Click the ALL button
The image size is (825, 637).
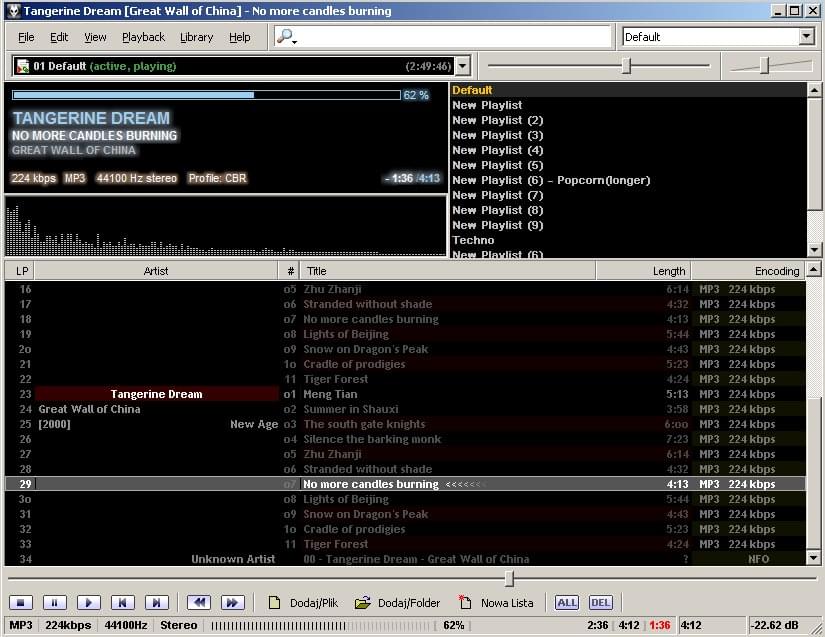coord(567,602)
